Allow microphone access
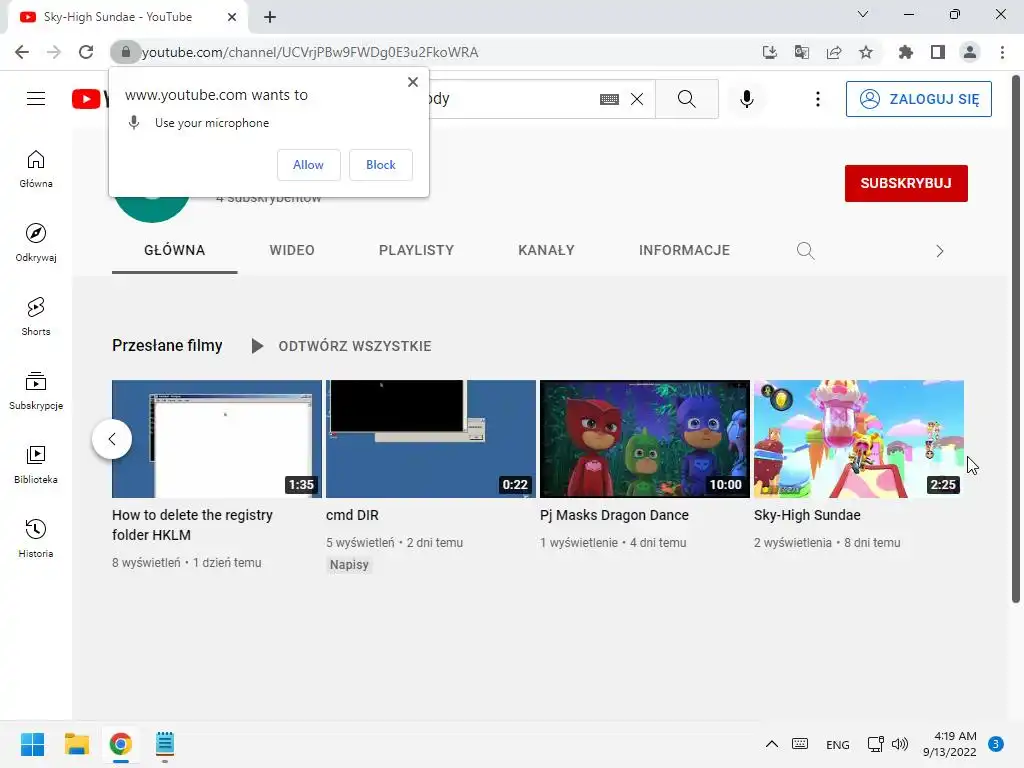This screenshot has width=1024, height=768. [x=308, y=165]
